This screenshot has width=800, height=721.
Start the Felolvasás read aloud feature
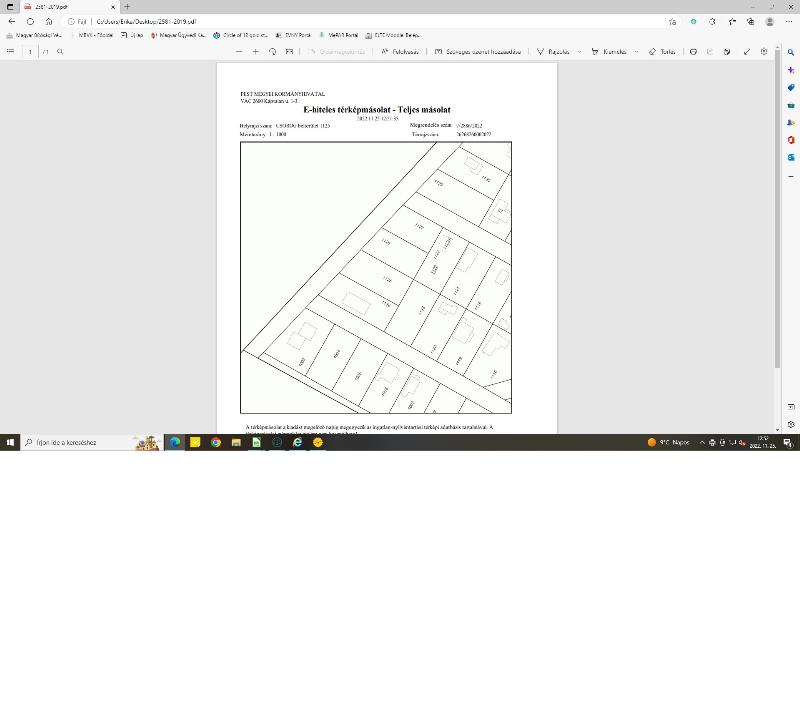(400, 52)
